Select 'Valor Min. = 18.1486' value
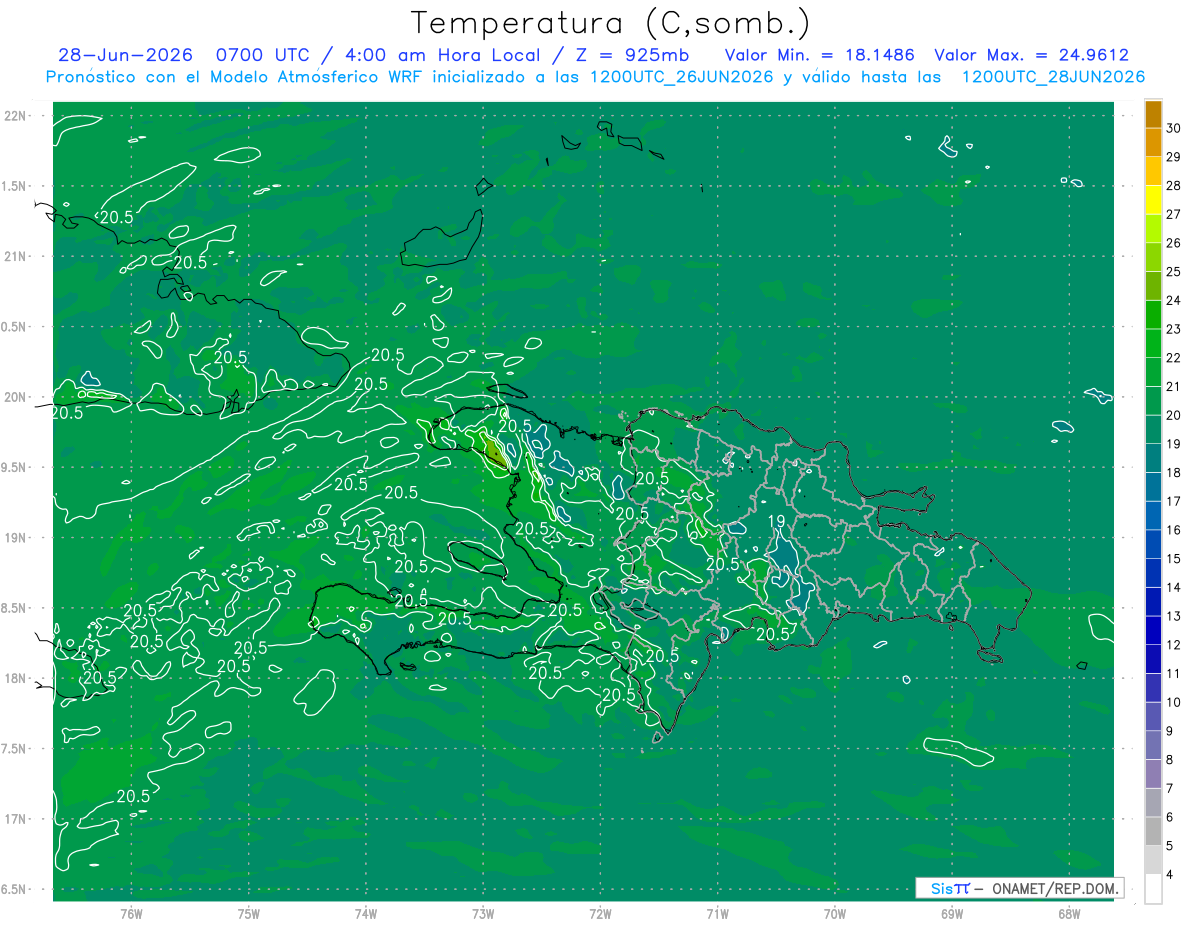This screenshot has height=927, width=1200. [x=819, y=55]
